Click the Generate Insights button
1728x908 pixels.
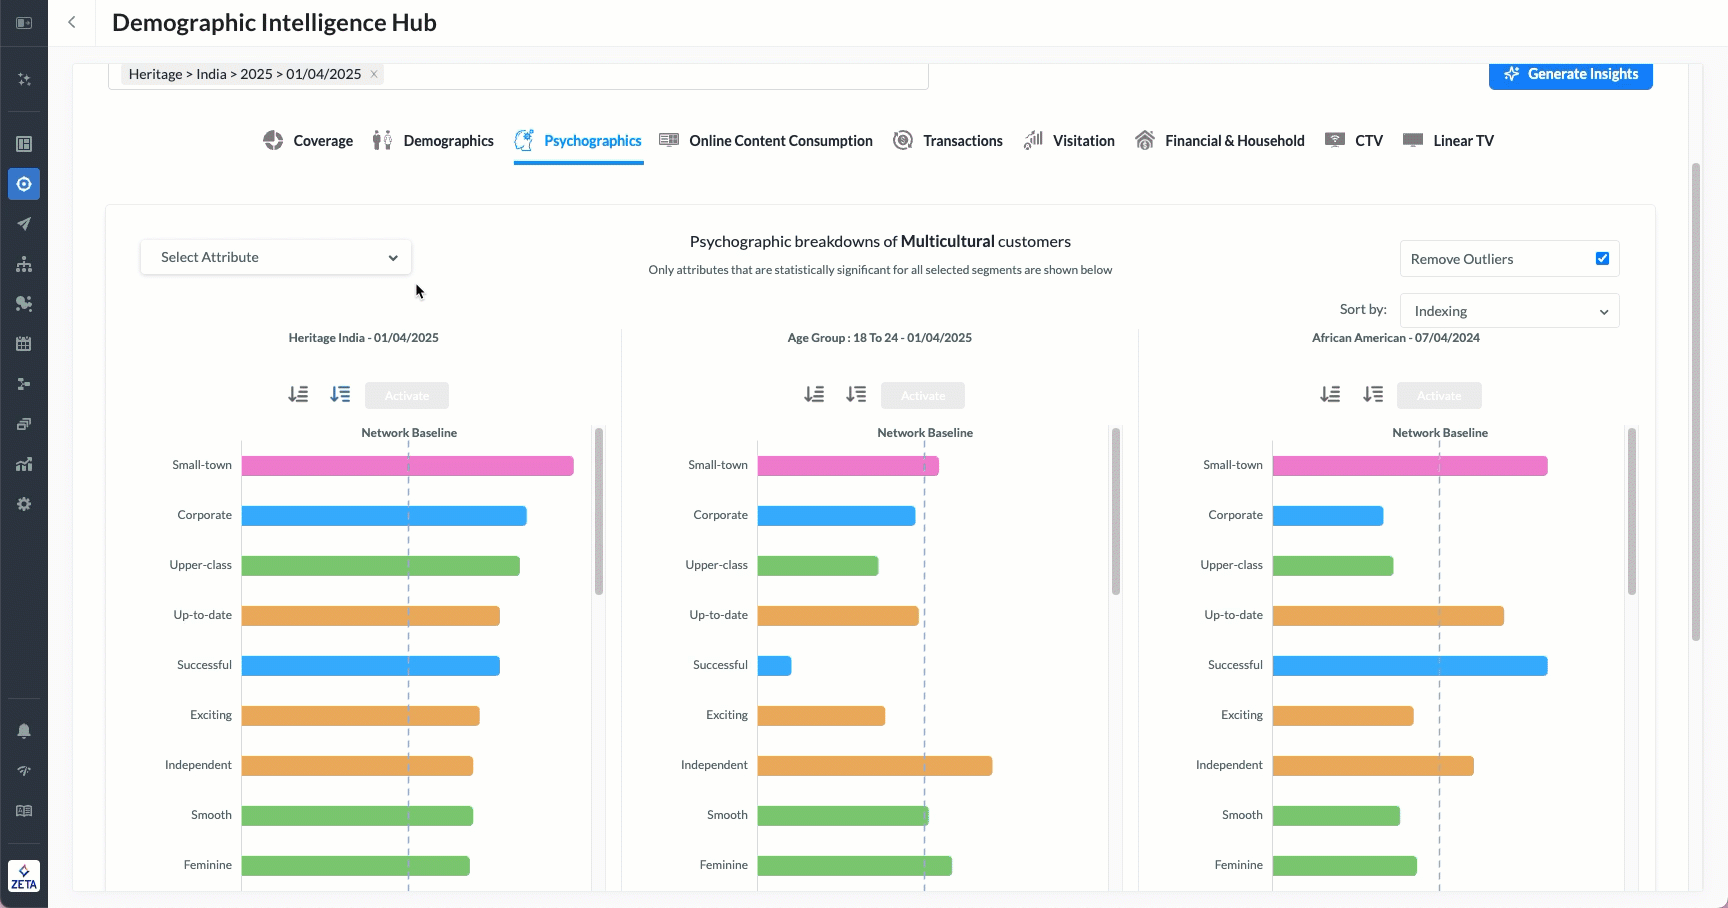(1570, 74)
